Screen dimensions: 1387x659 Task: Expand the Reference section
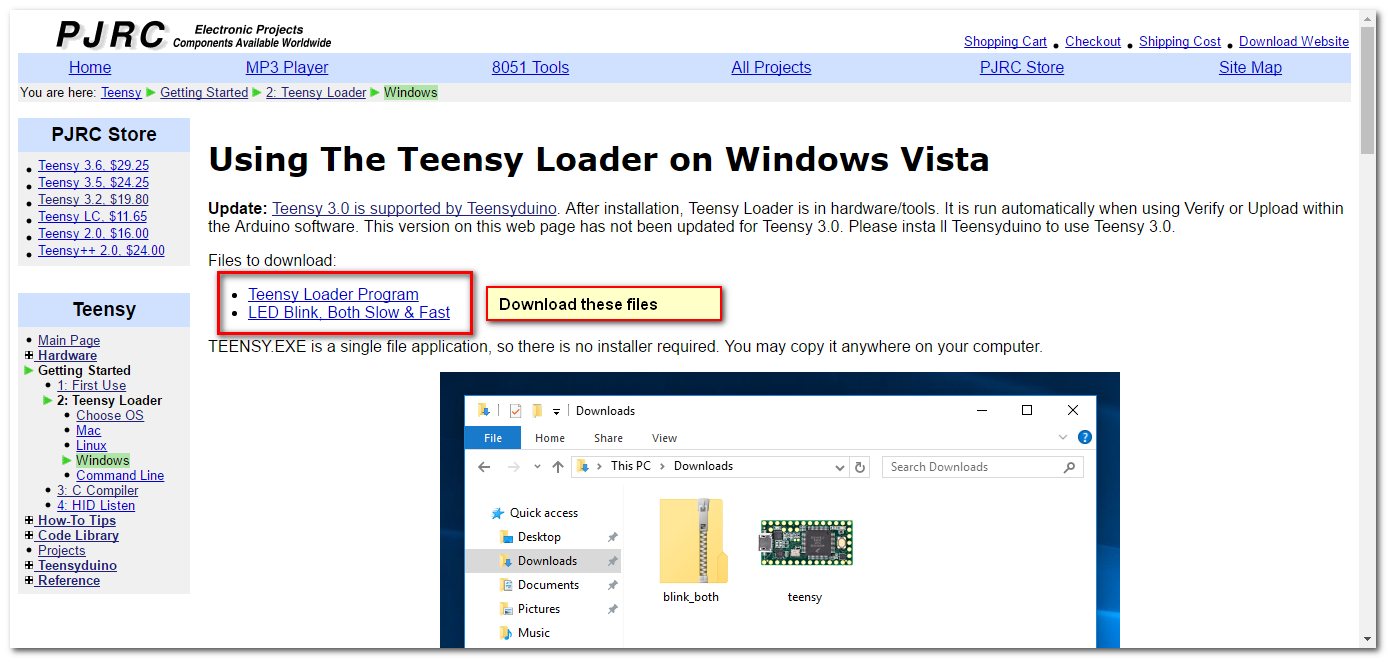29,580
